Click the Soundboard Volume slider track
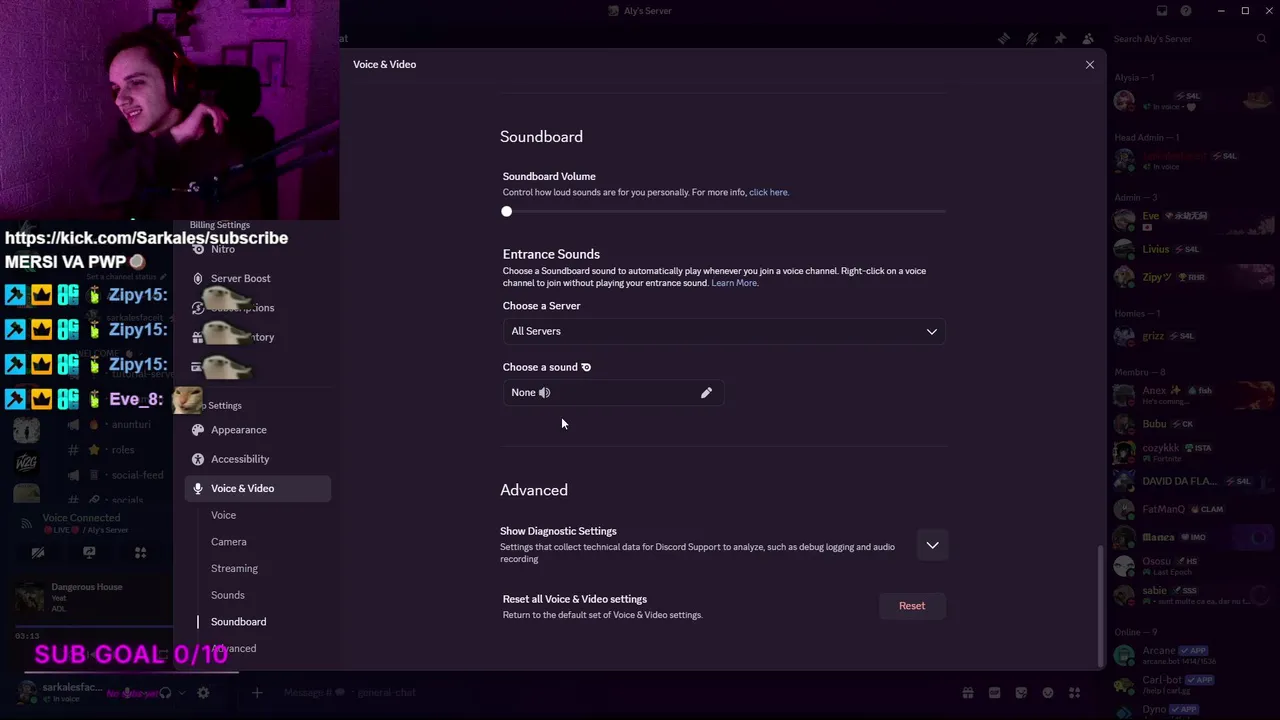 (x=724, y=211)
